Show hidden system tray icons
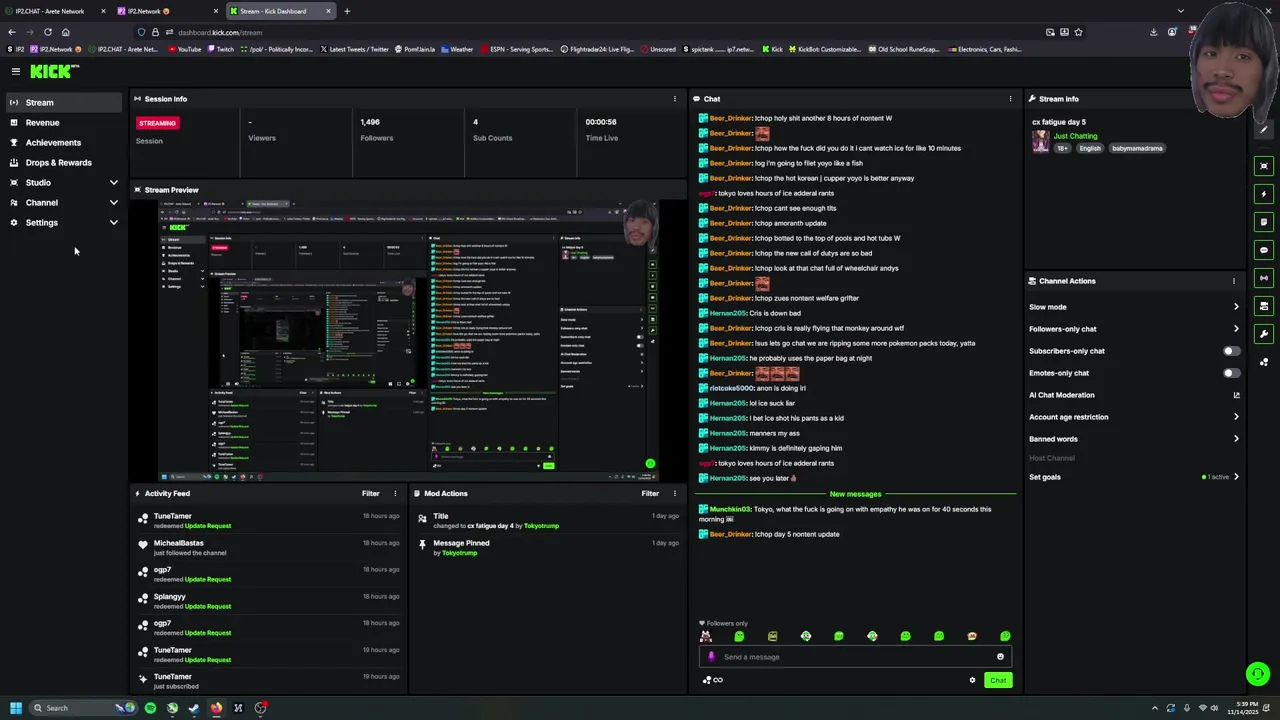This screenshot has width=1280, height=720. [x=1154, y=708]
